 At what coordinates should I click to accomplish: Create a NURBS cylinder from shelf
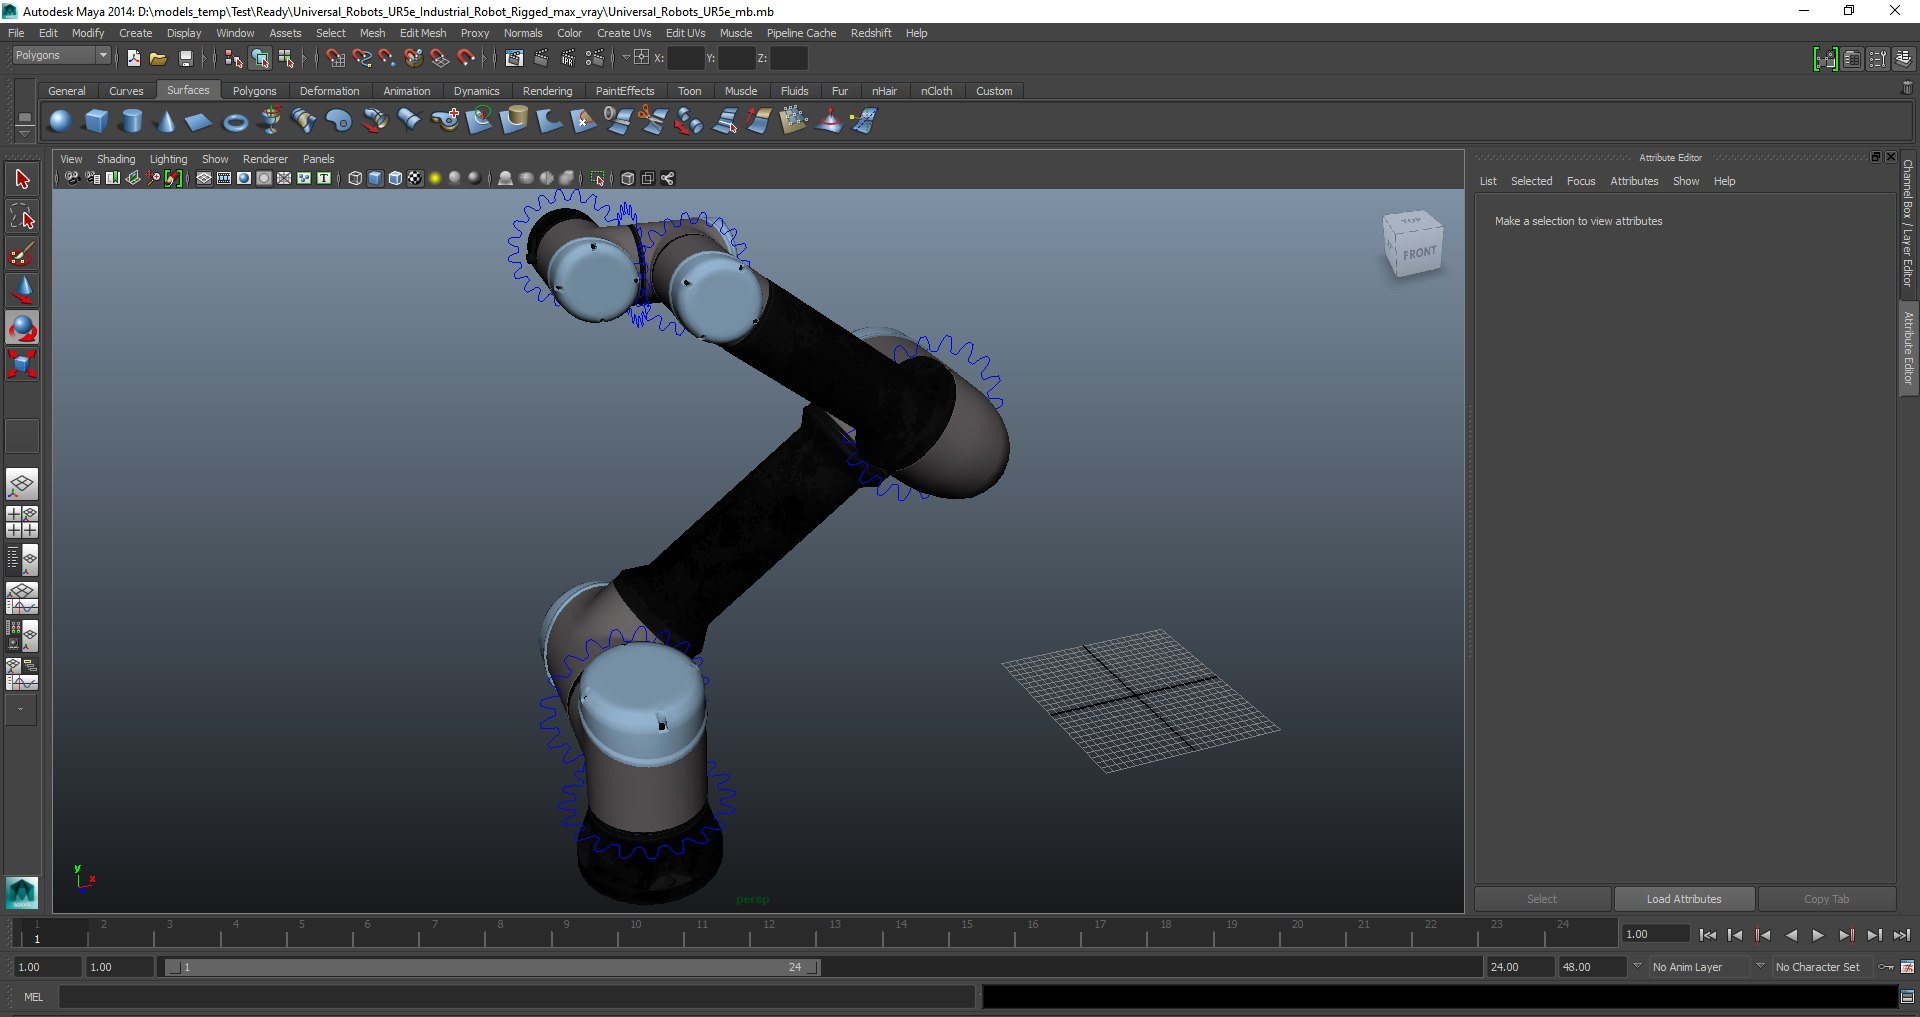tap(131, 121)
